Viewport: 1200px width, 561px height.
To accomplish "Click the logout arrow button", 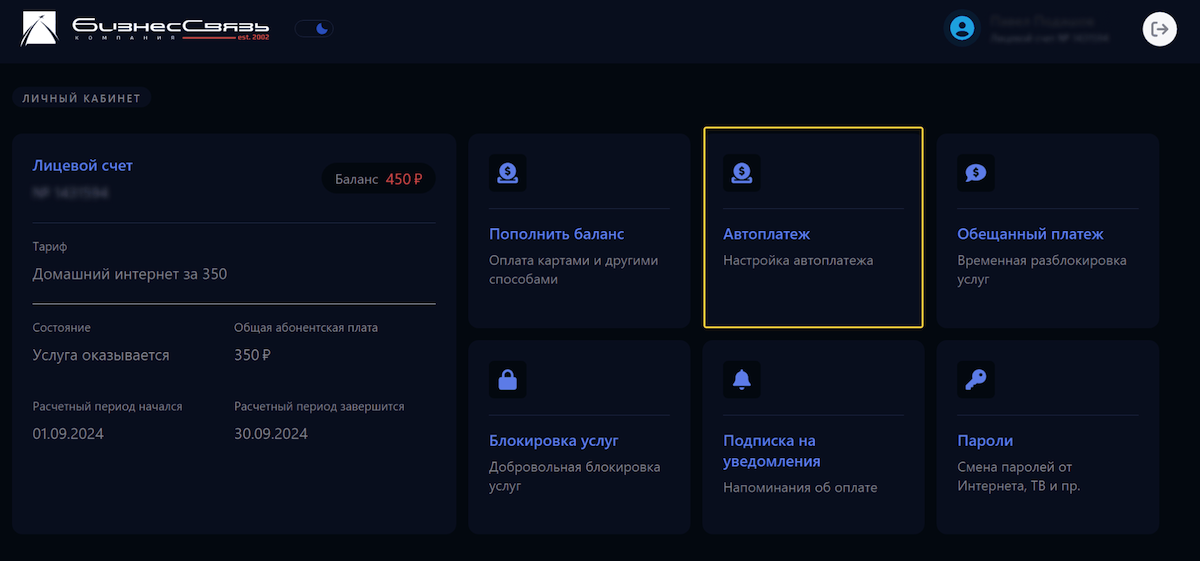I will pos(1159,29).
